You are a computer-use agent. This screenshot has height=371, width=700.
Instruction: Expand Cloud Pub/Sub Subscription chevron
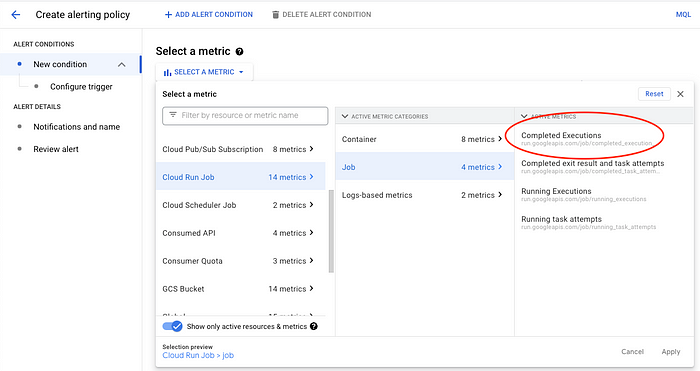pyautogui.click(x=311, y=149)
